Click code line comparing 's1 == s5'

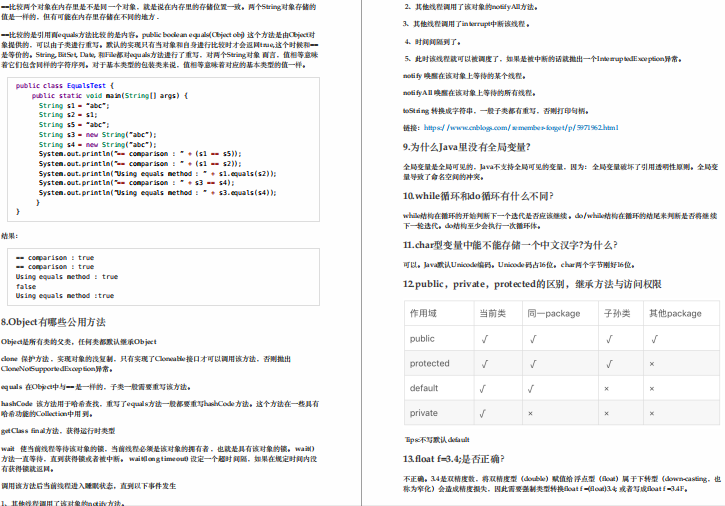140,154
